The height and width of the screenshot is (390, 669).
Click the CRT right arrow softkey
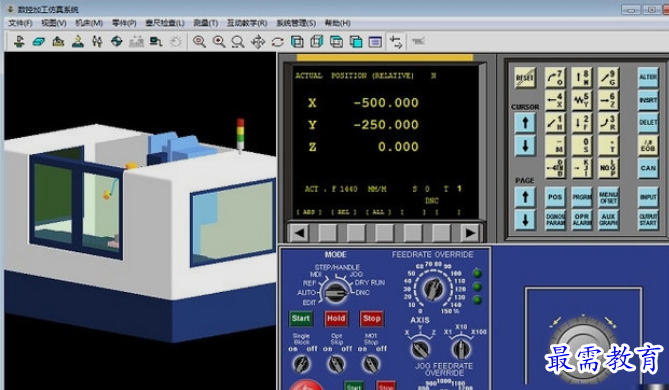tap(470, 233)
